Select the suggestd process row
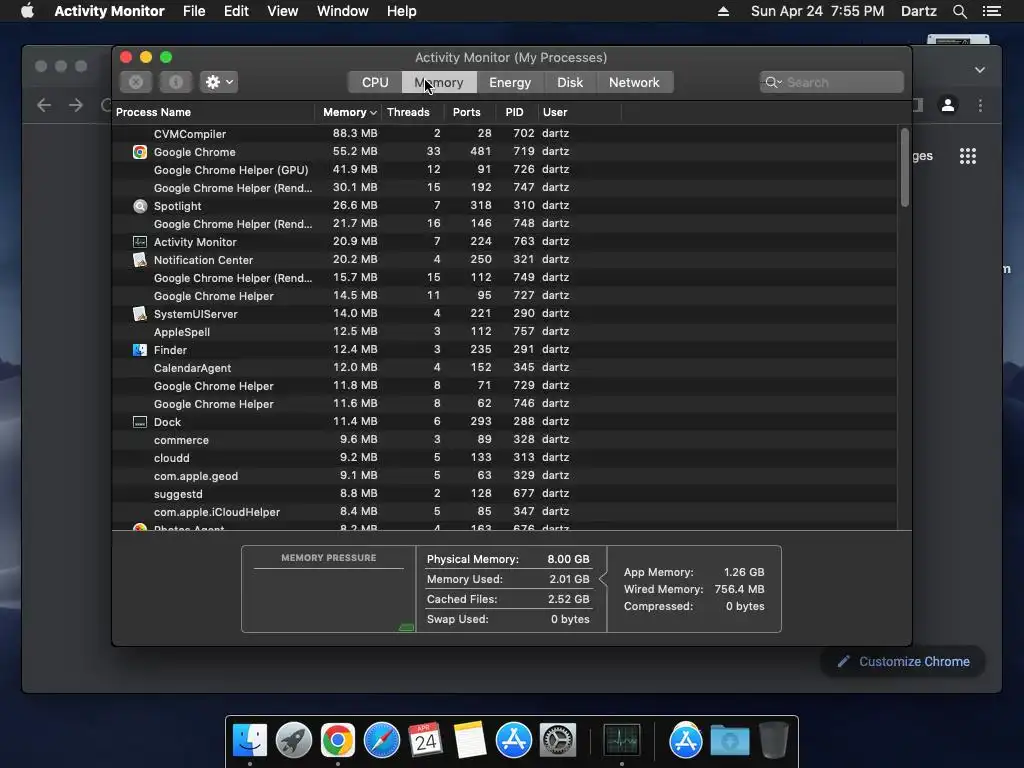The image size is (1024, 768). [x=504, y=494]
